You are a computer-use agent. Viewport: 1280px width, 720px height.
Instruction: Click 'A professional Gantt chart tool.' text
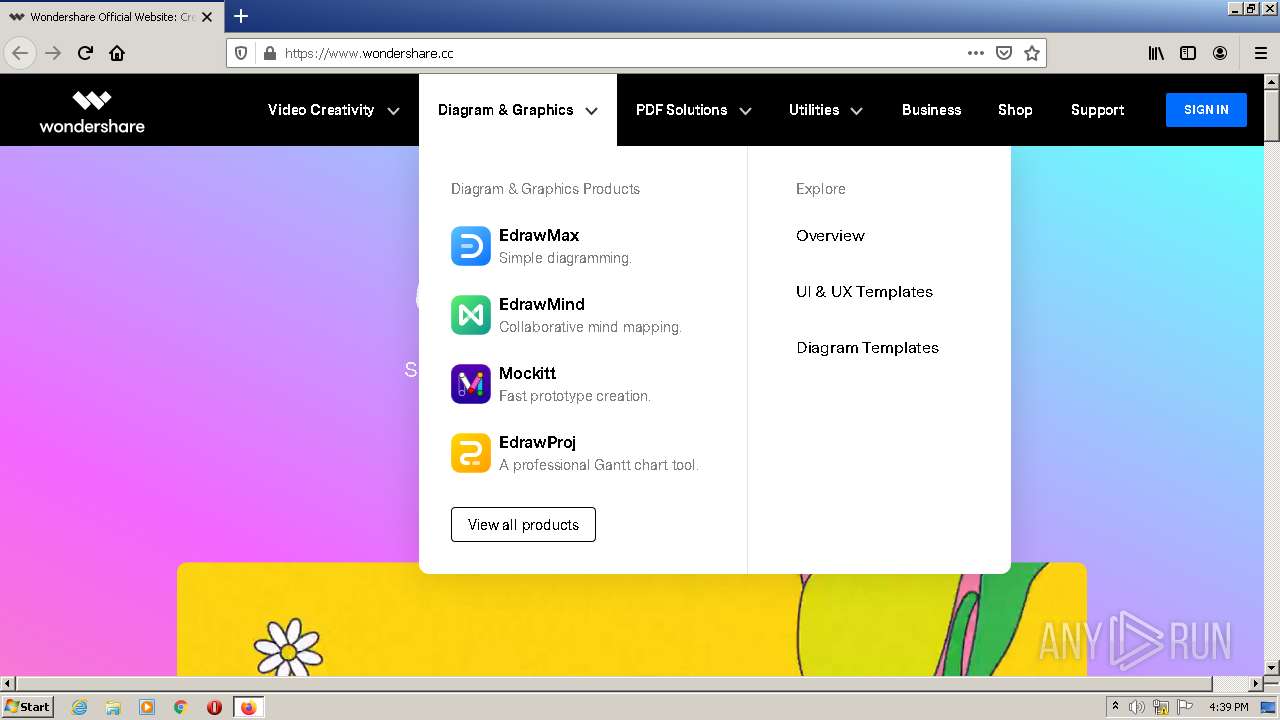tap(598, 465)
